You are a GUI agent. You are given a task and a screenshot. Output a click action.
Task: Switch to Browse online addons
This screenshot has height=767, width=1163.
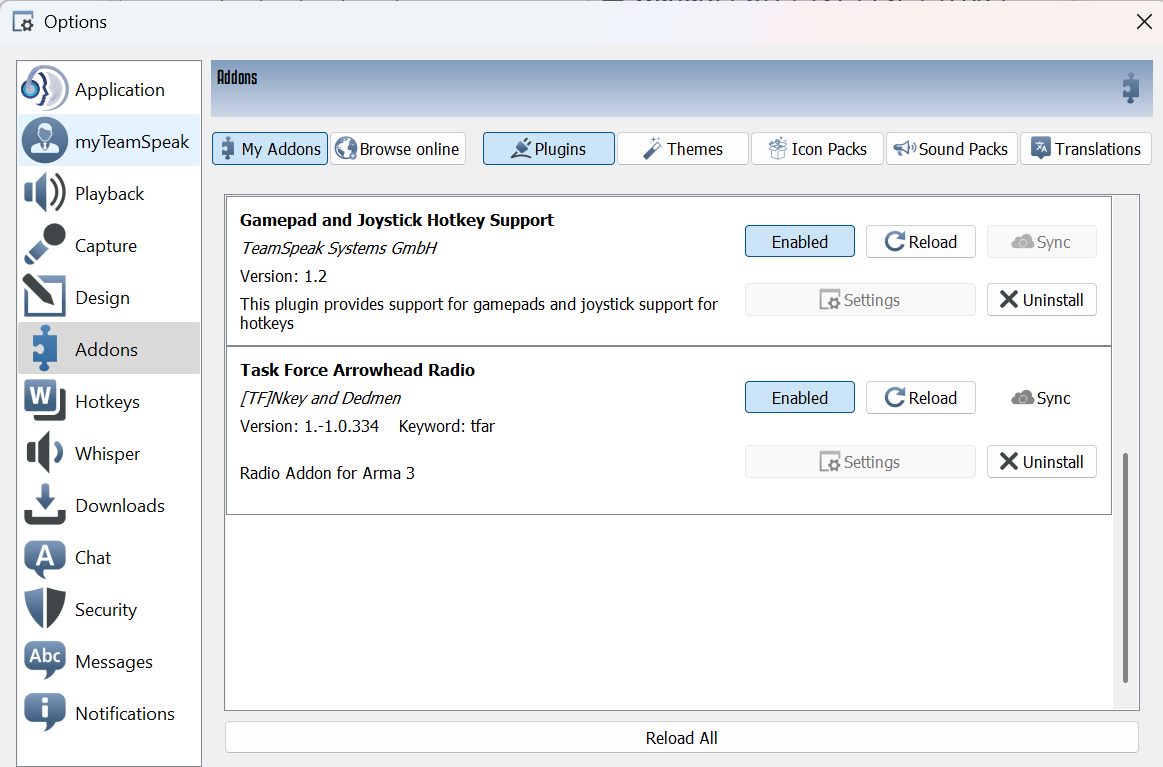398,148
